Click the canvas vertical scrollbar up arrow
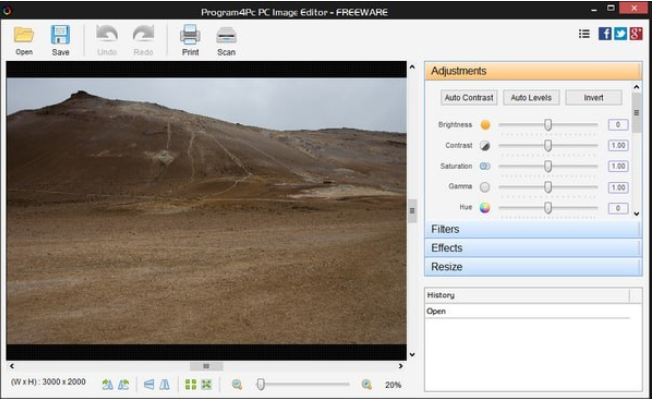 pyautogui.click(x=412, y=66)
